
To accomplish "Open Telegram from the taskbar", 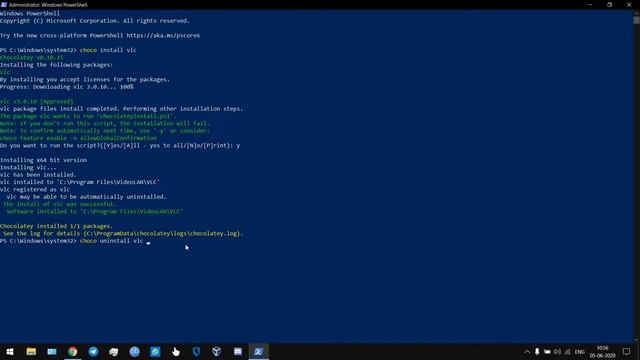I will click(93, 351).
